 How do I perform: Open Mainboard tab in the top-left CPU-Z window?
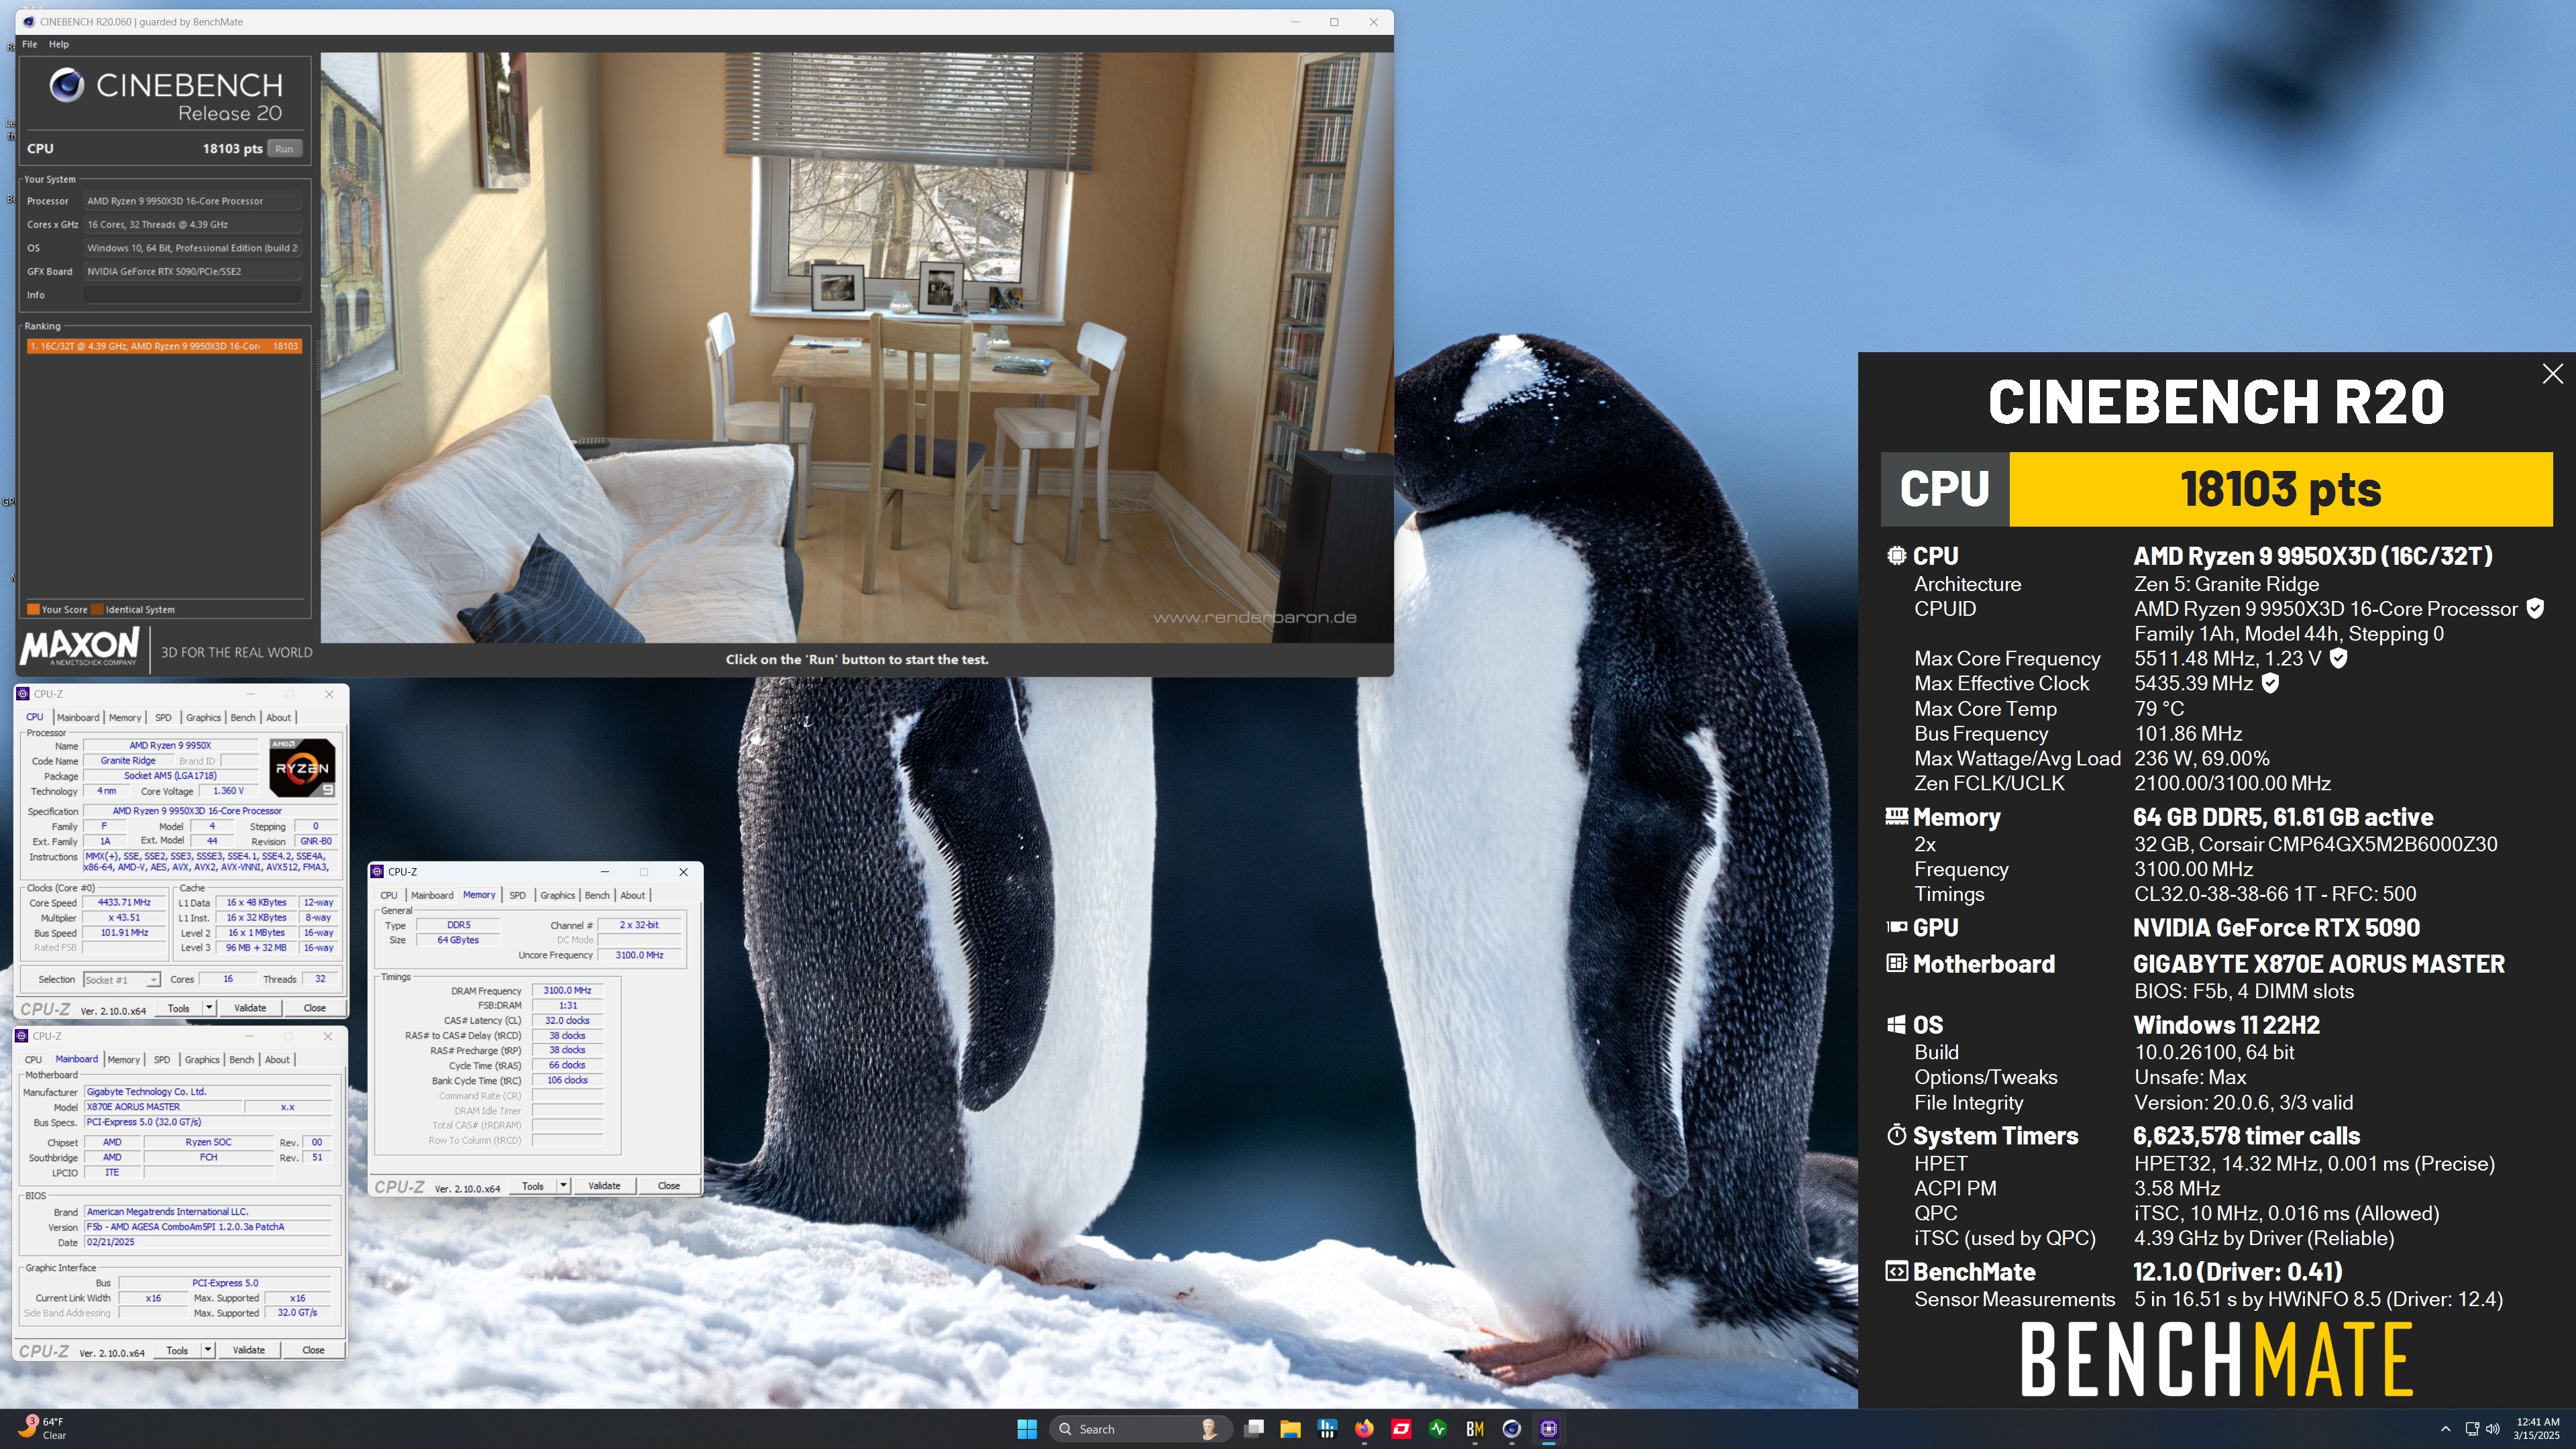coord(77,717)
